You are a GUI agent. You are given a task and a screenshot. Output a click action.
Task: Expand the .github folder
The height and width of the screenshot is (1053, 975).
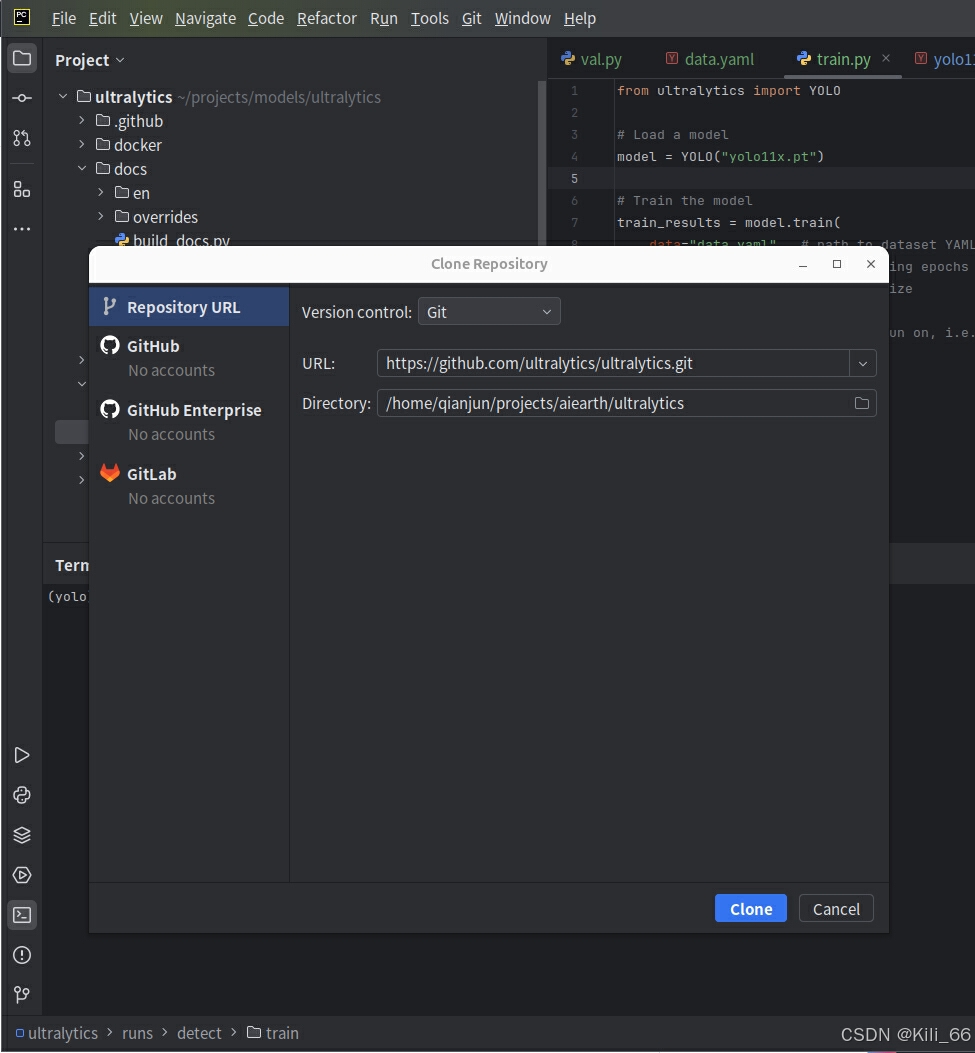tap(81, 120)
